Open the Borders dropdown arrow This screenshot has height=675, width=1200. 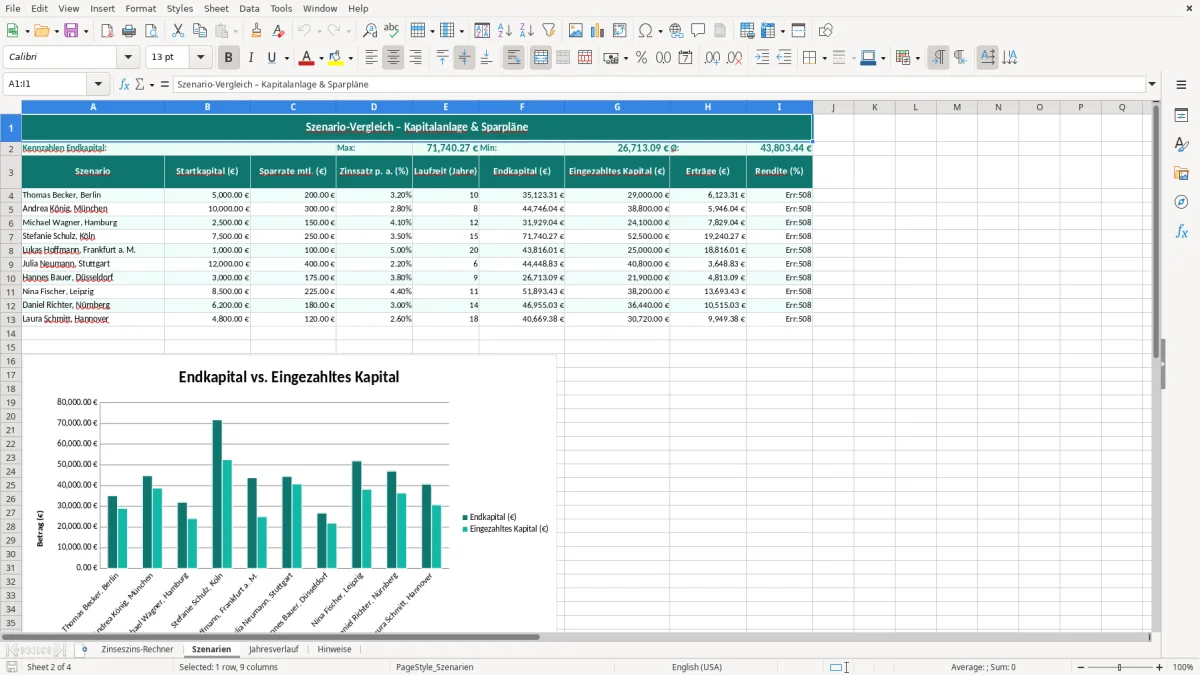(823, 58)
